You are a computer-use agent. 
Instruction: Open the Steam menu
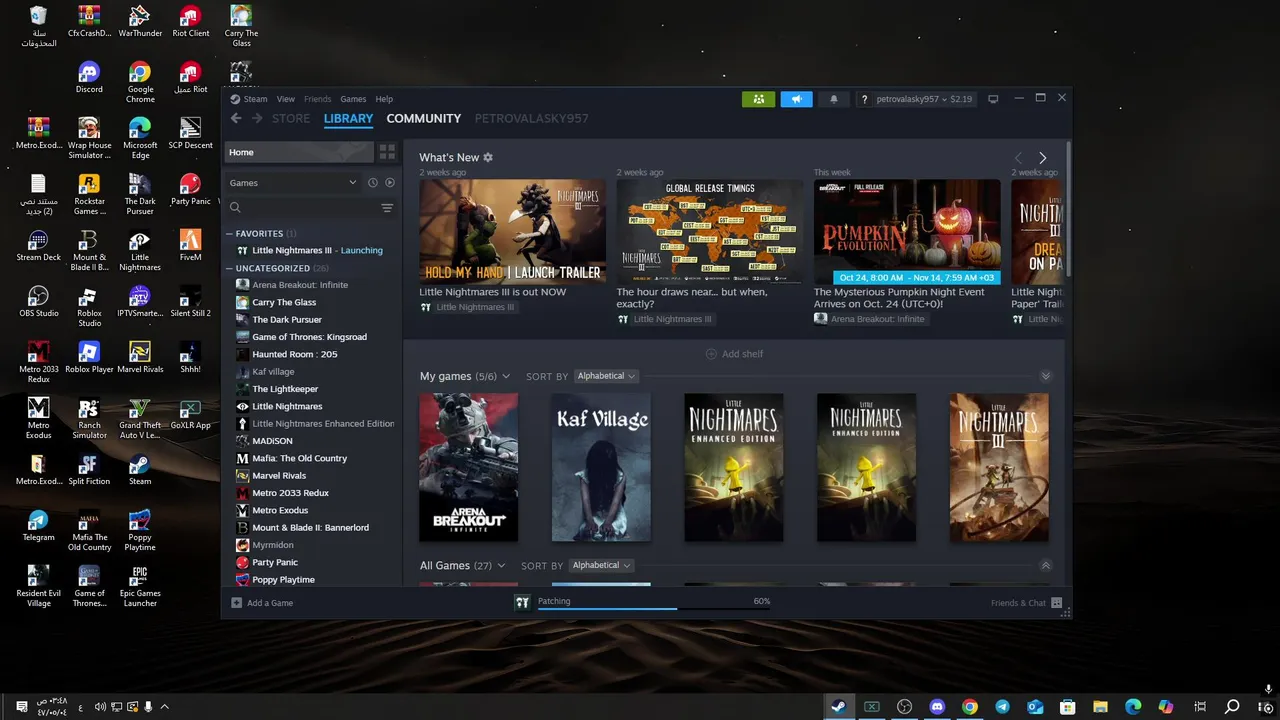[x=249, y=99]
